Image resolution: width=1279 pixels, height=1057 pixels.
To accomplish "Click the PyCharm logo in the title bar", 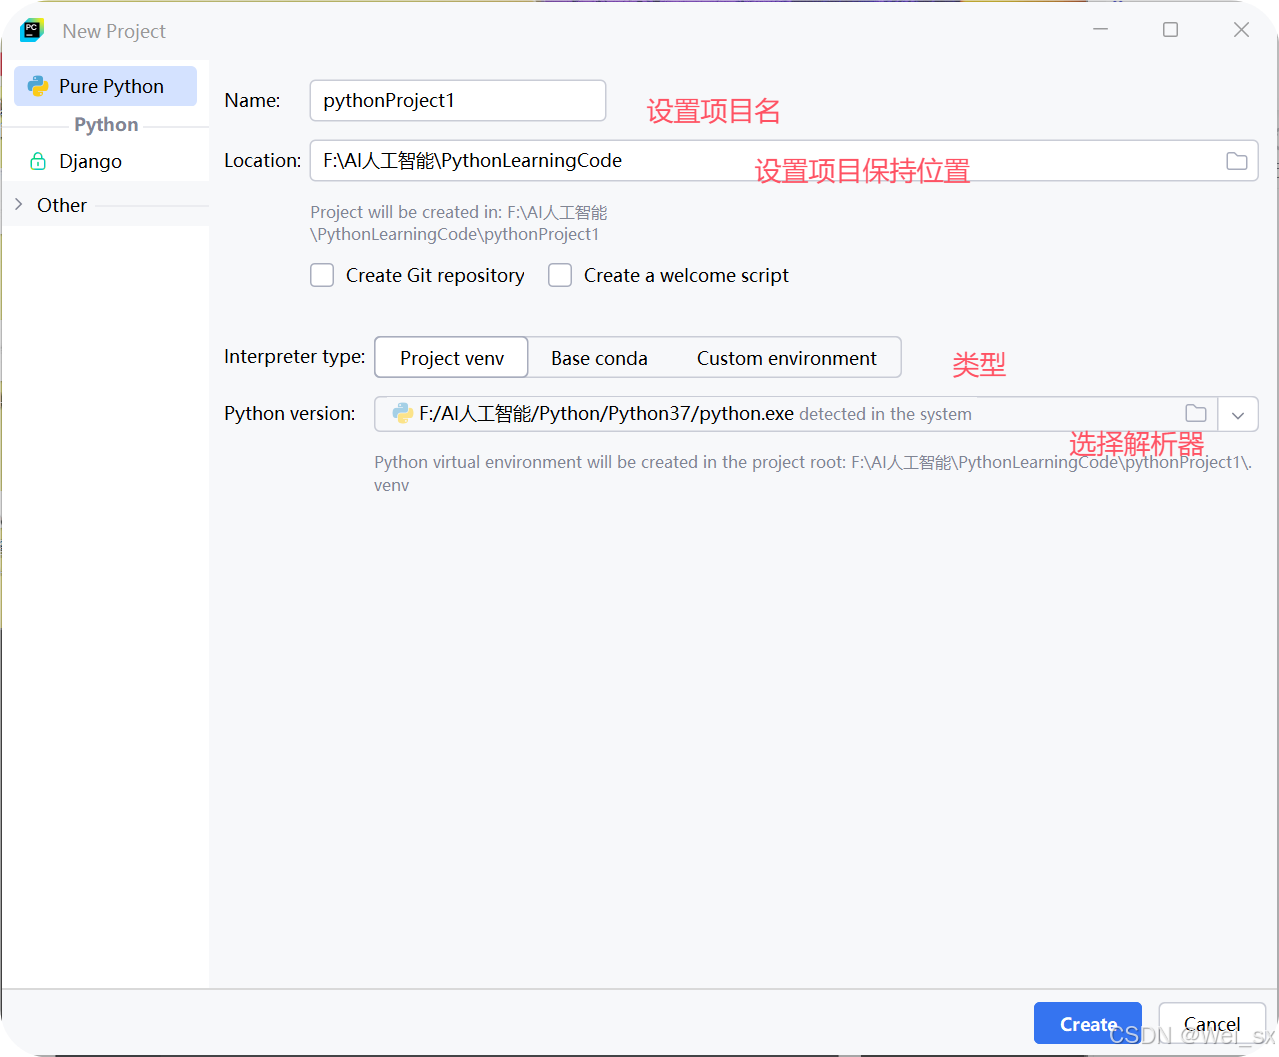I will [x=31, y=30].
